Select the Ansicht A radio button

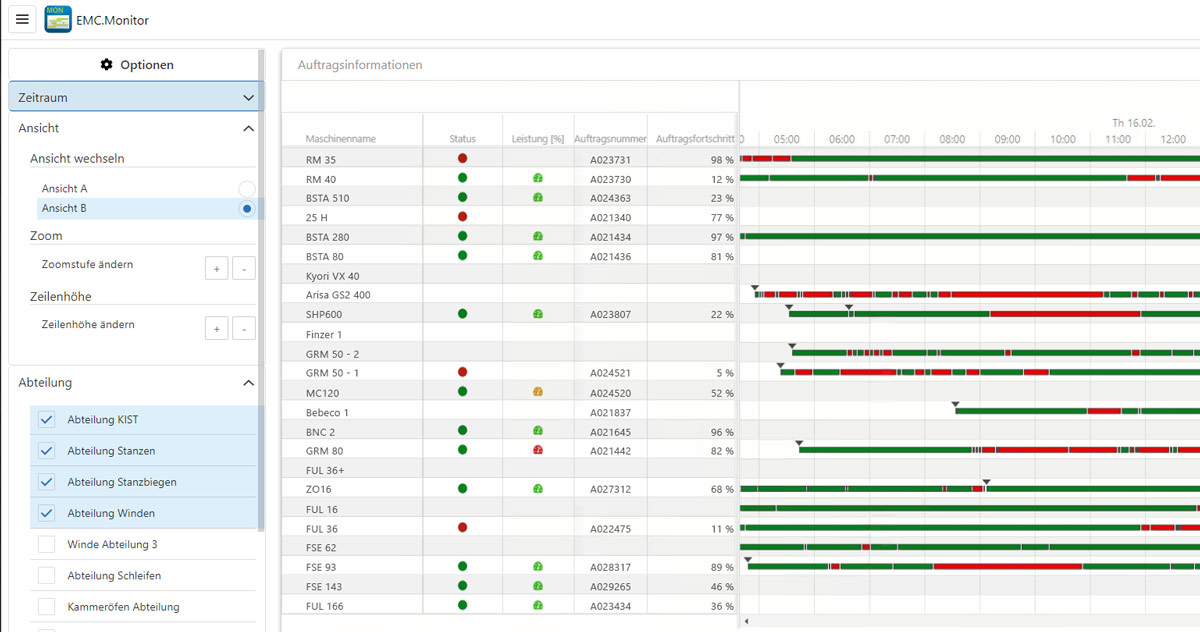(x=247, y=189)
